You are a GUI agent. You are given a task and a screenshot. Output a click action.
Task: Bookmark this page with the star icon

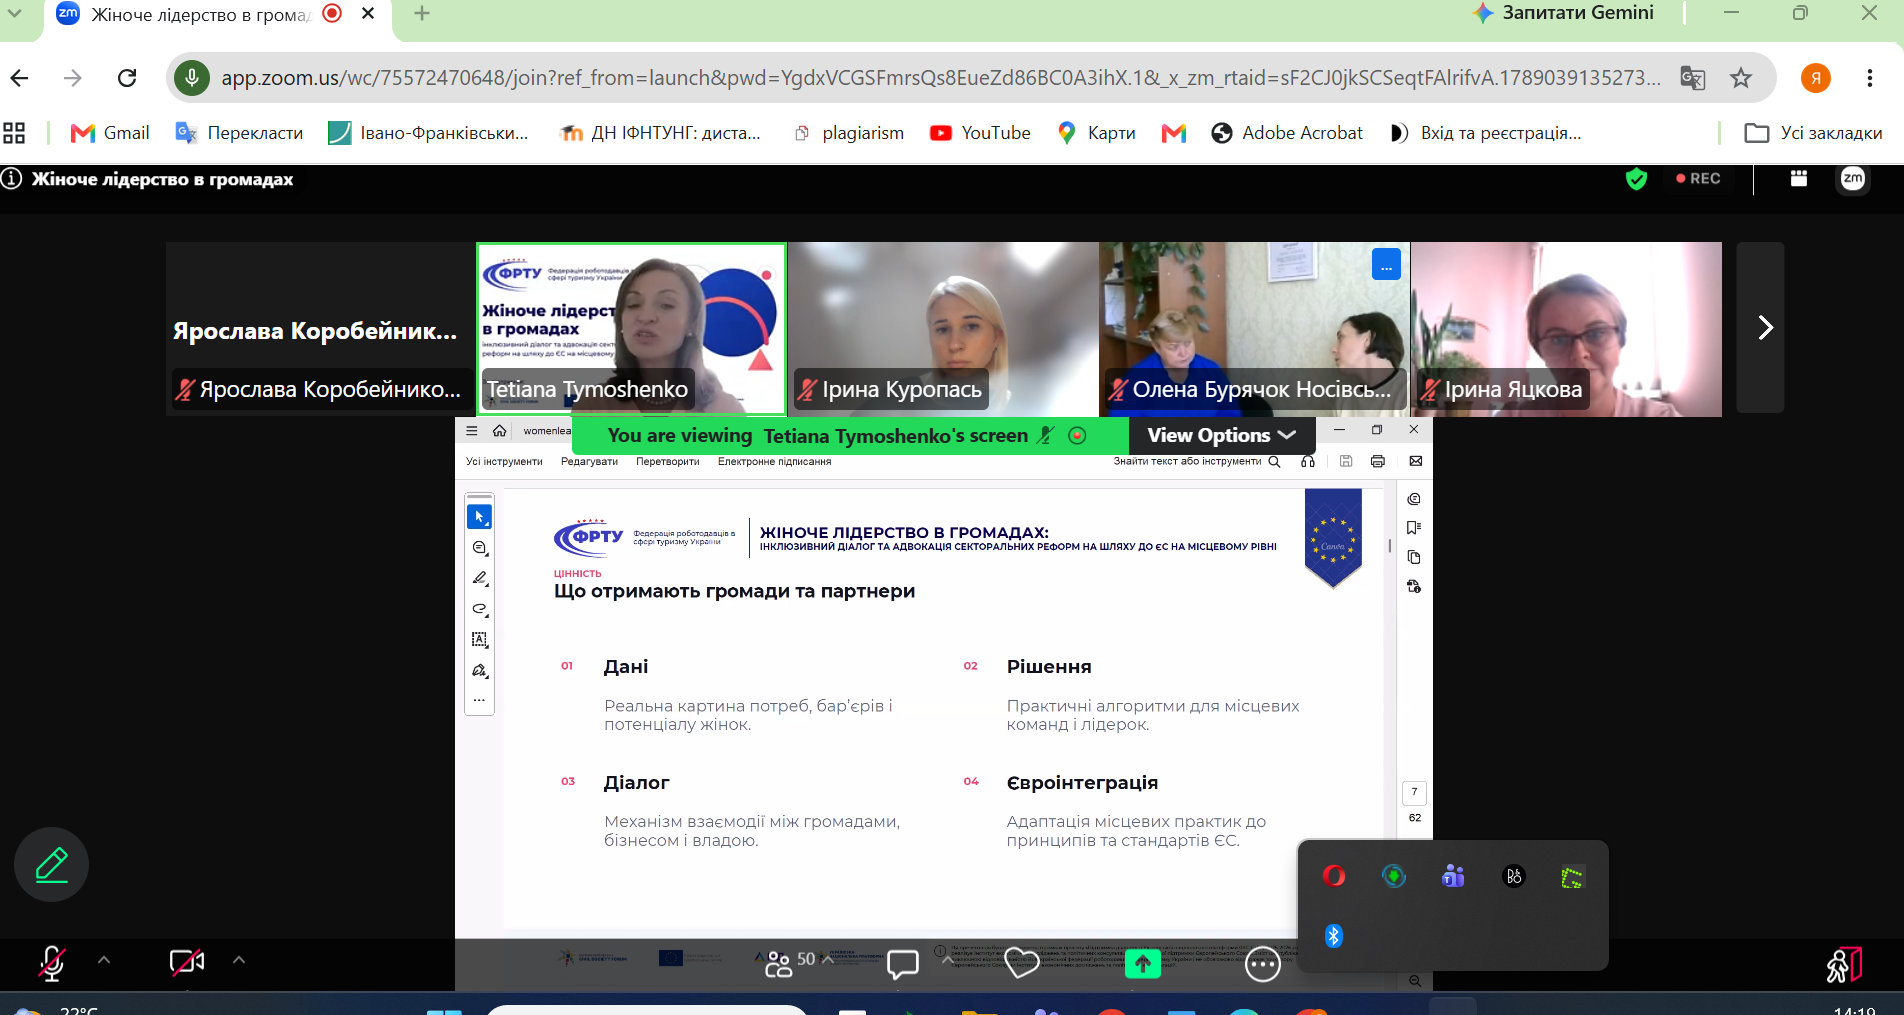(x=1741, y=78)
